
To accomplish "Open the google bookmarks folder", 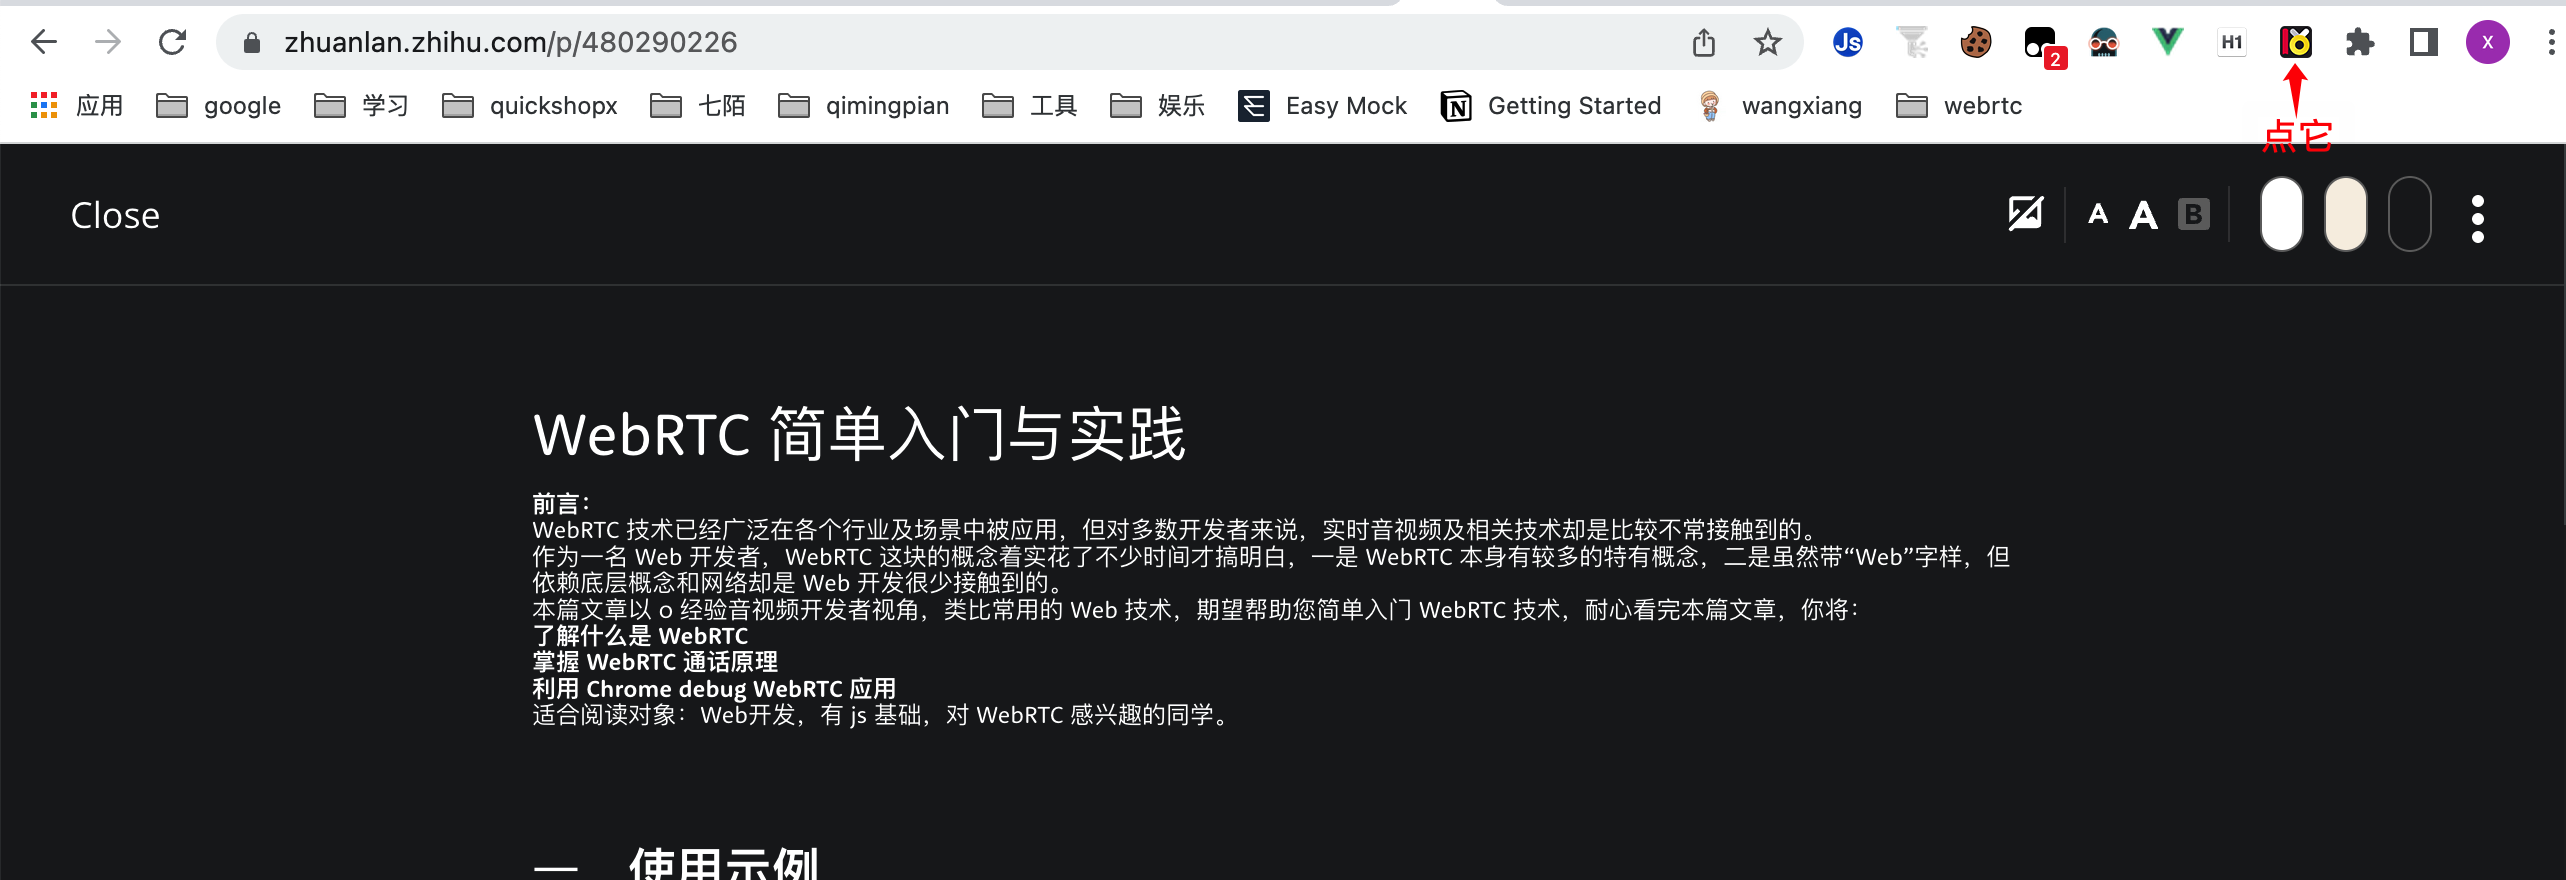I will click(219, 105).
